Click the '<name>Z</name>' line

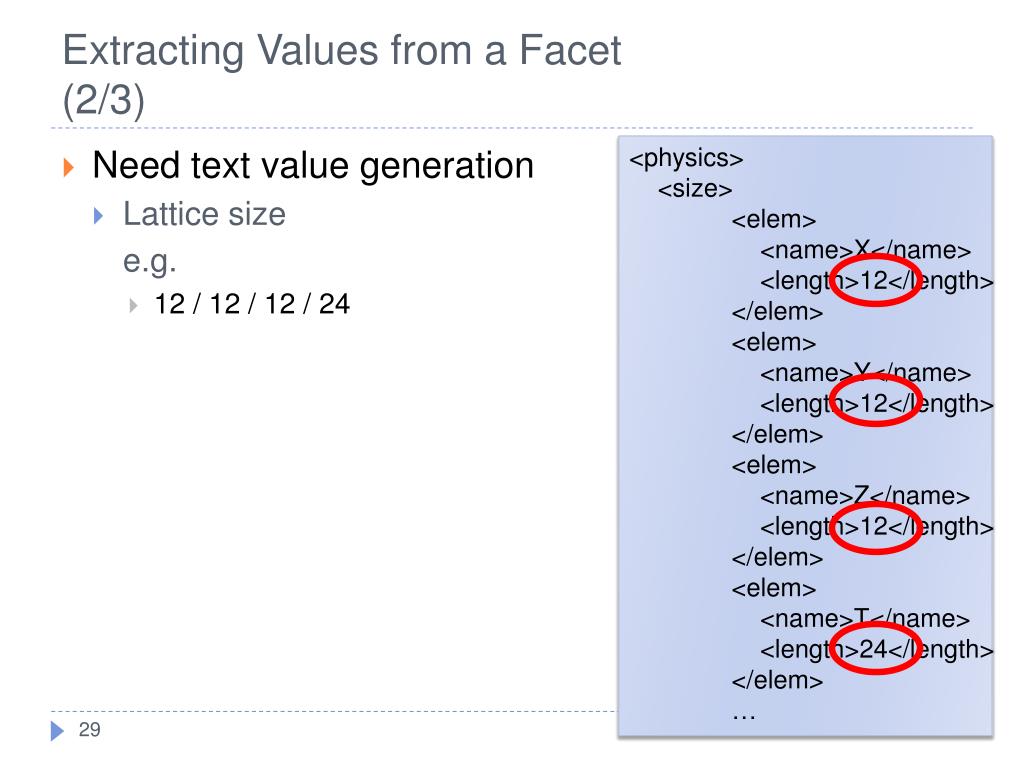pyautogui.click(x=865, y=496)
